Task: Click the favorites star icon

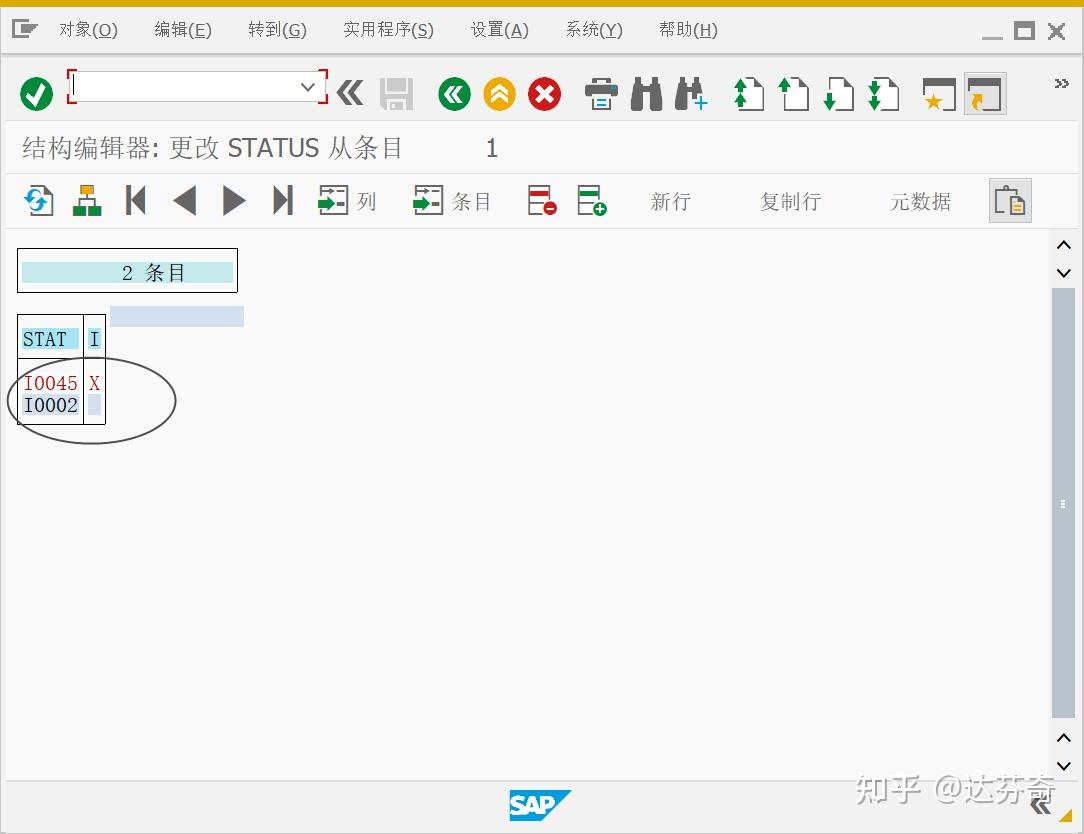Action: tap(938, 93)
